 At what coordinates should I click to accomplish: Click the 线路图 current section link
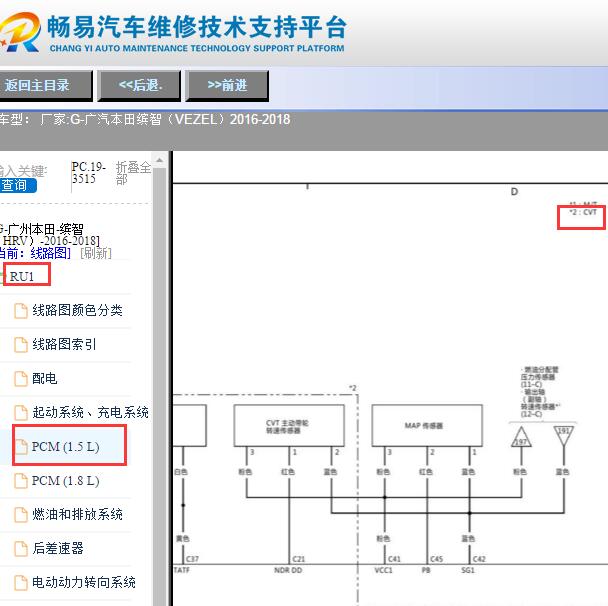click(x=49, y=253)
